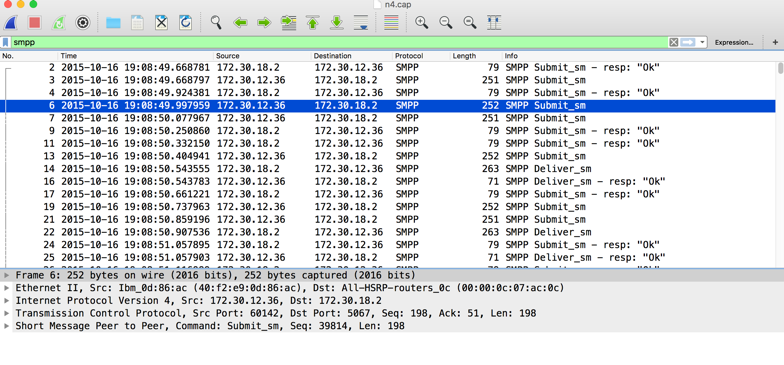Sort by Protocol column header

[x=422, y=56]
